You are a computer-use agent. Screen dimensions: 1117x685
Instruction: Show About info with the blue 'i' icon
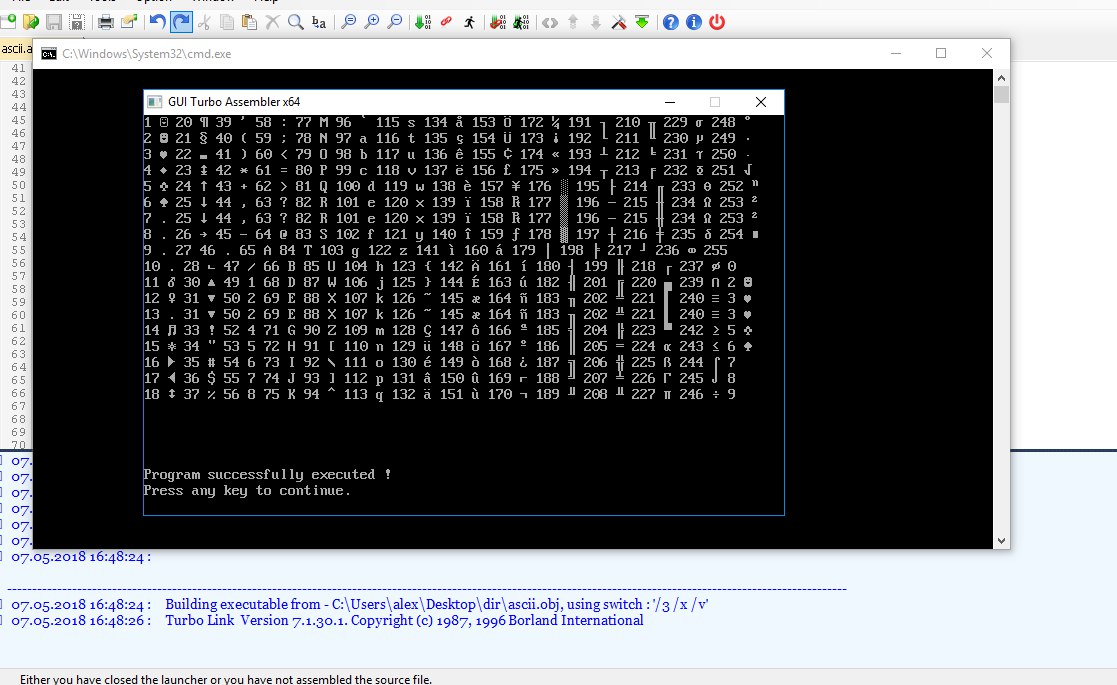[694, 22]
